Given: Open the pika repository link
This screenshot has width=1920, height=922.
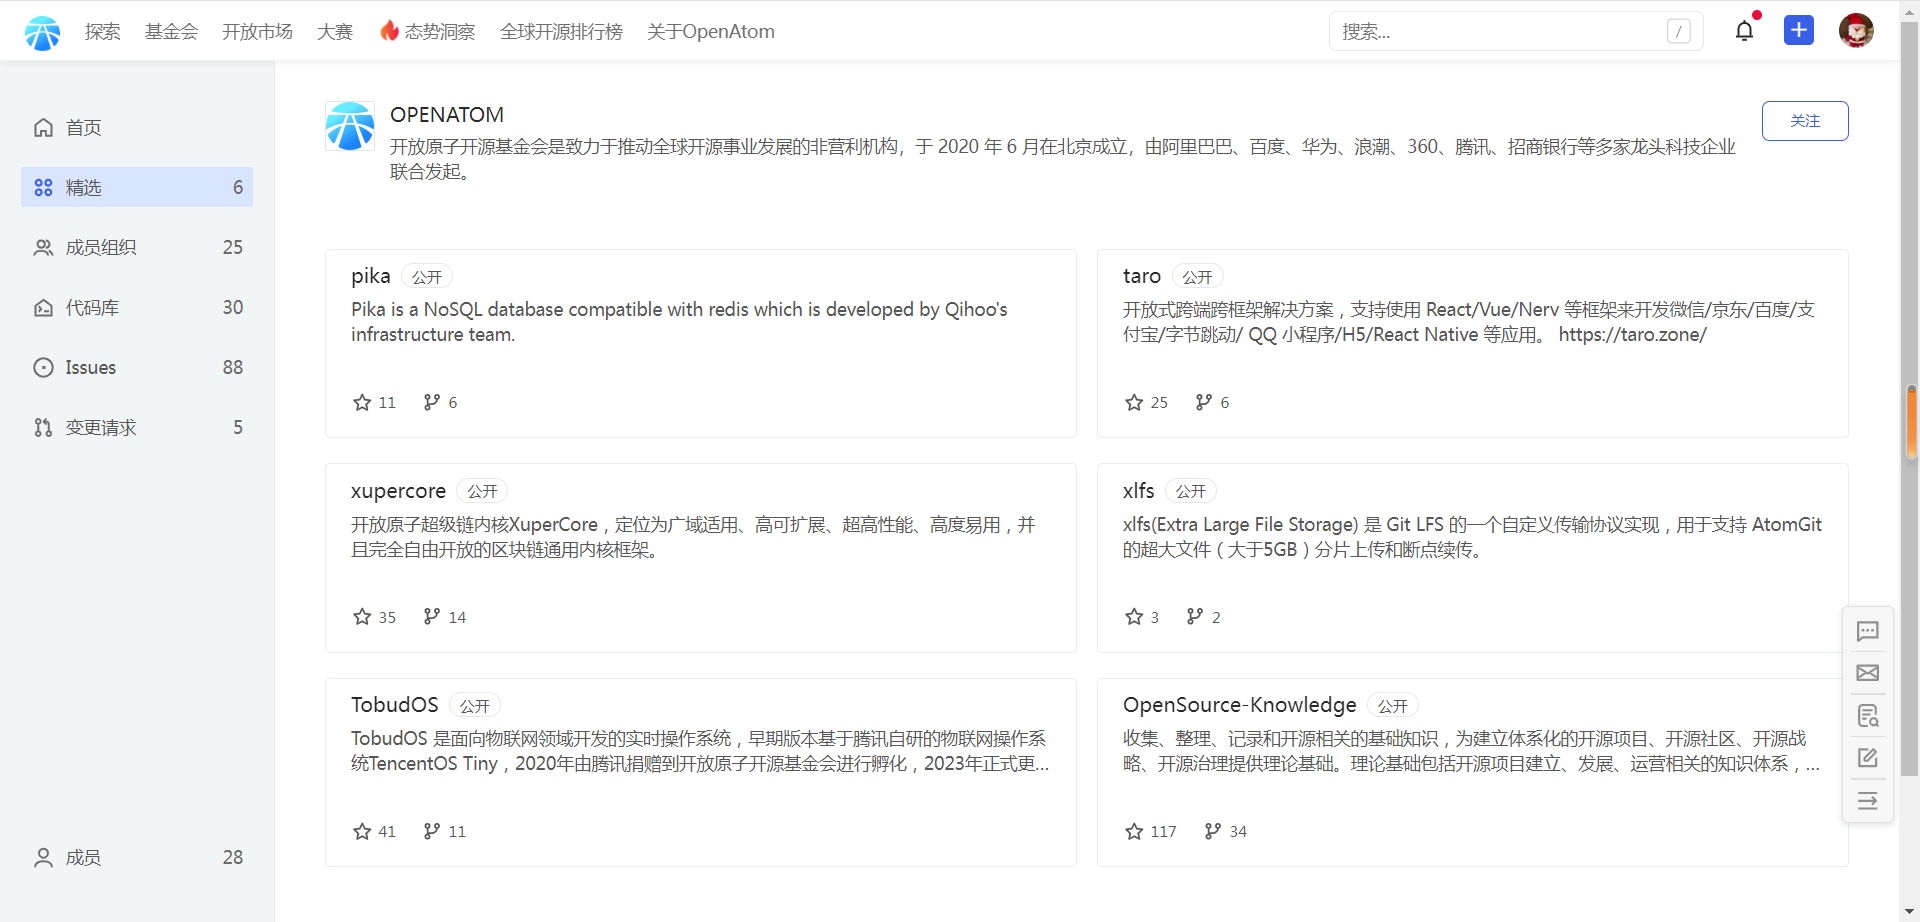Looking at the screenshot, I should coord(370,276).
